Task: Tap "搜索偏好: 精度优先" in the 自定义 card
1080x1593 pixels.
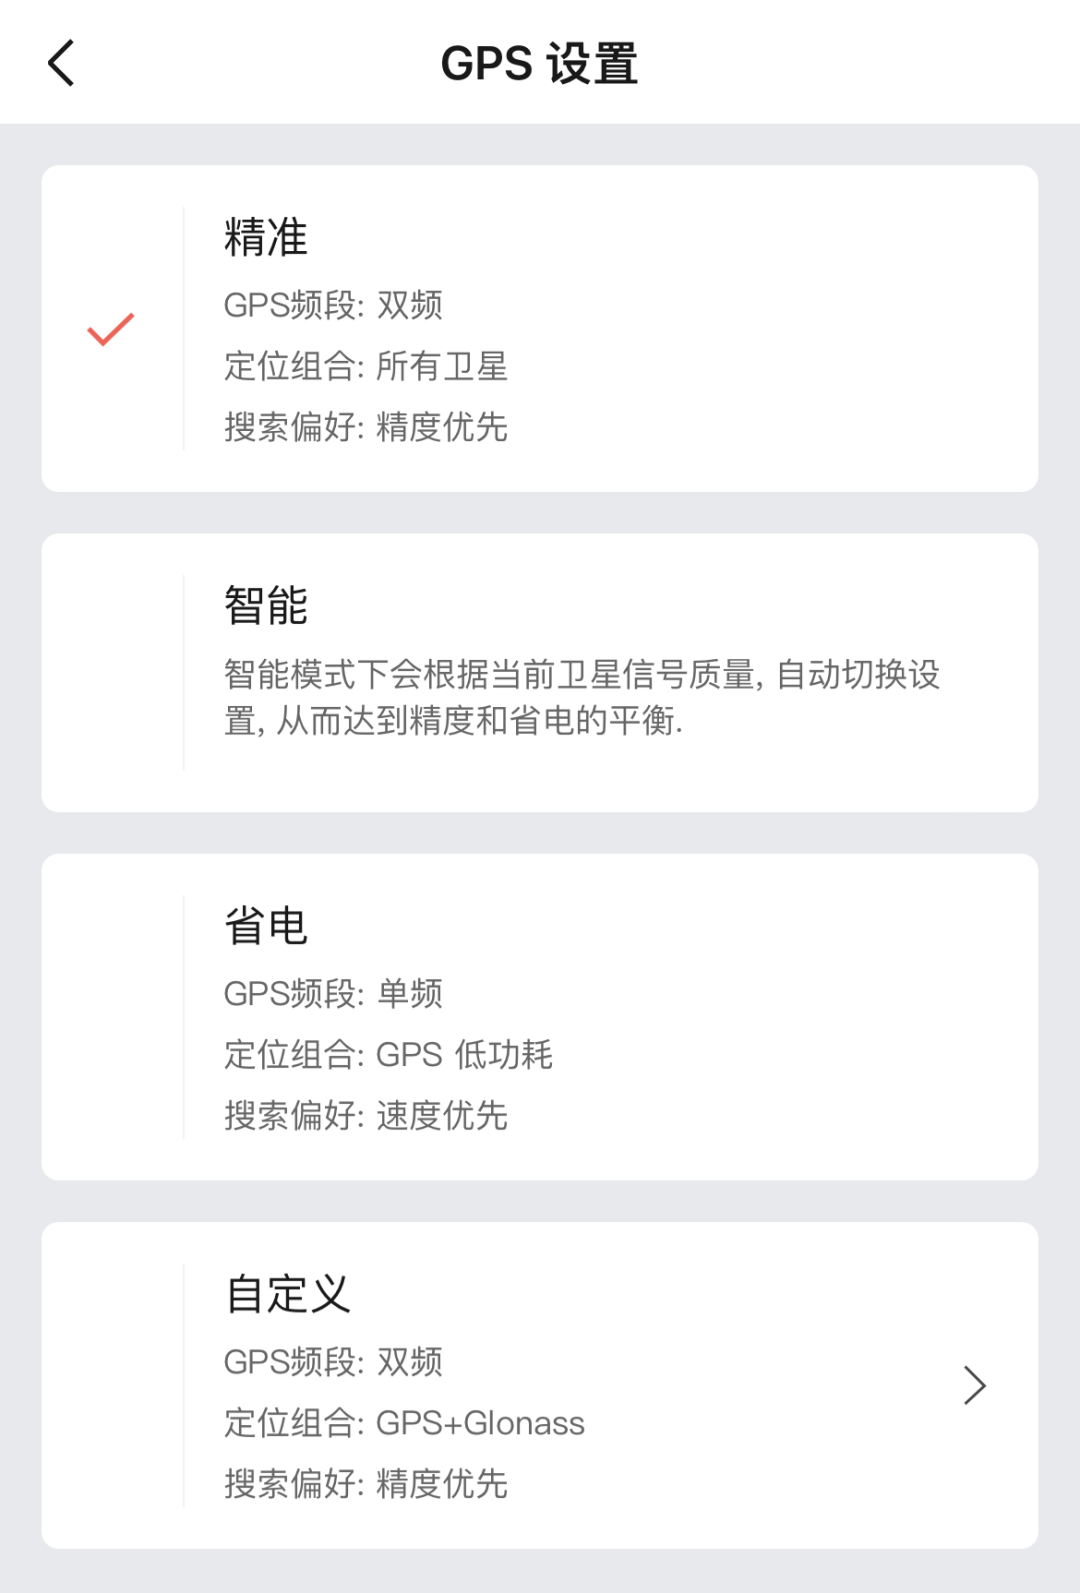Action: pyautogui.click(x=366, y=1483)
